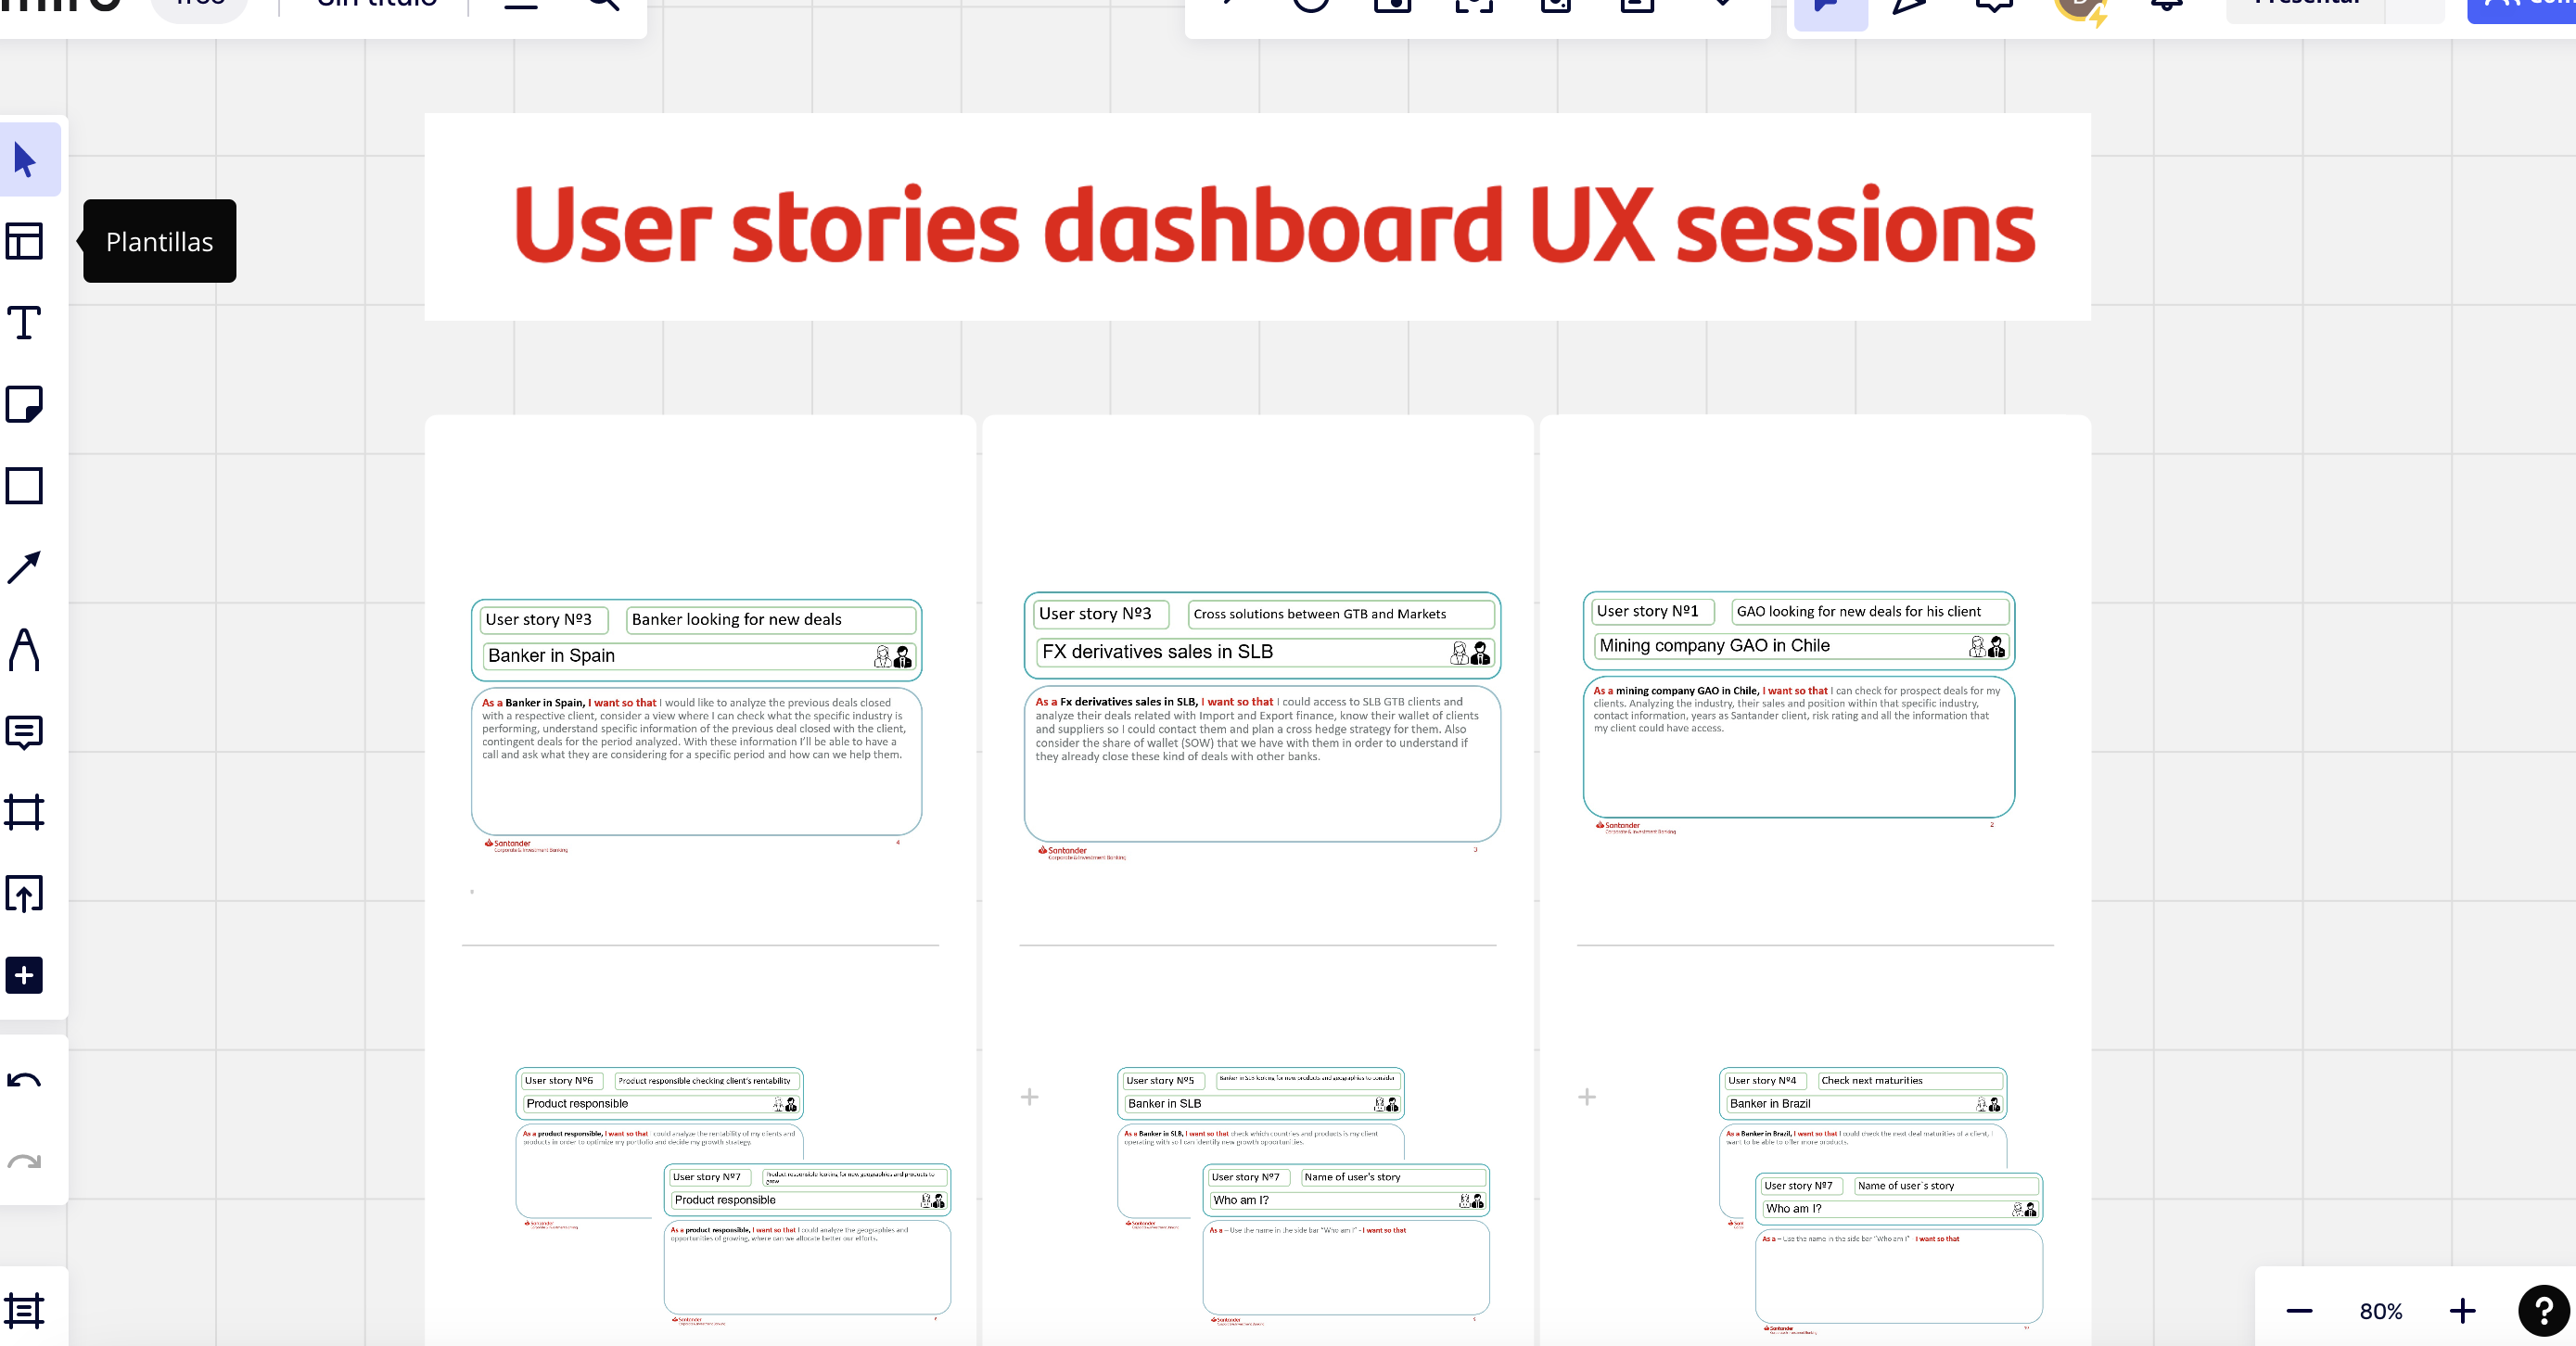Click 'FX derivatives sales in SLB' field
The width and height of the screenshot is (2576, 1346).
tap(1264, 652)
